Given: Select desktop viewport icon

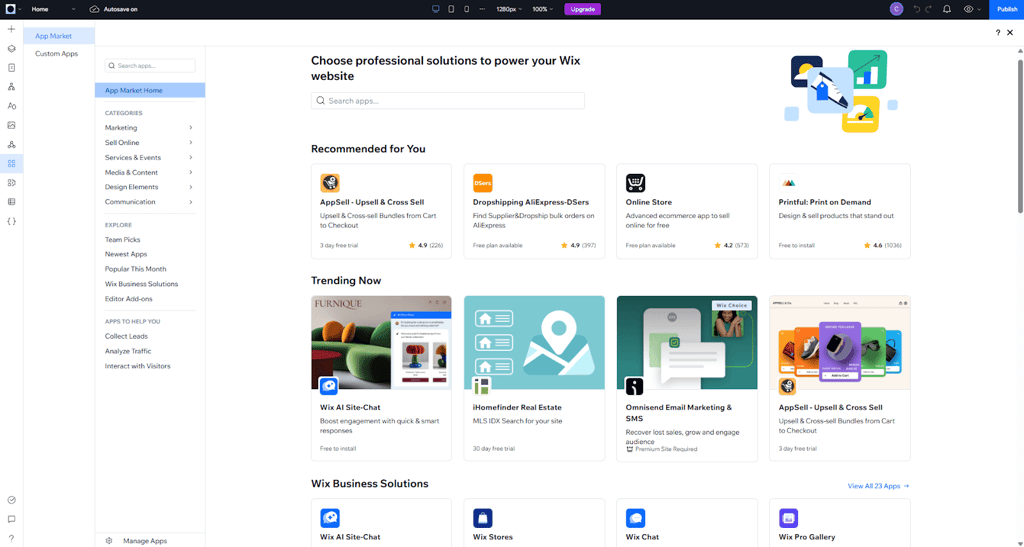Looking at the screenshot, I should pyautogui.click(x=436, y=9).
